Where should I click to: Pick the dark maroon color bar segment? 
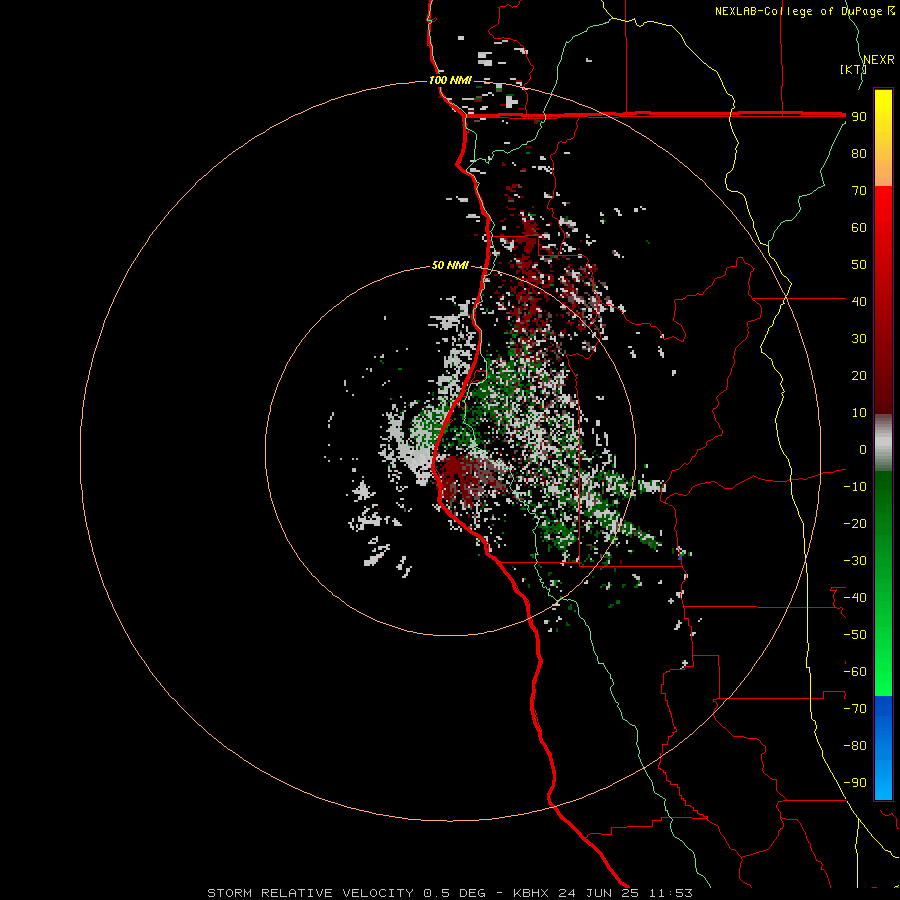click(883, 356)
